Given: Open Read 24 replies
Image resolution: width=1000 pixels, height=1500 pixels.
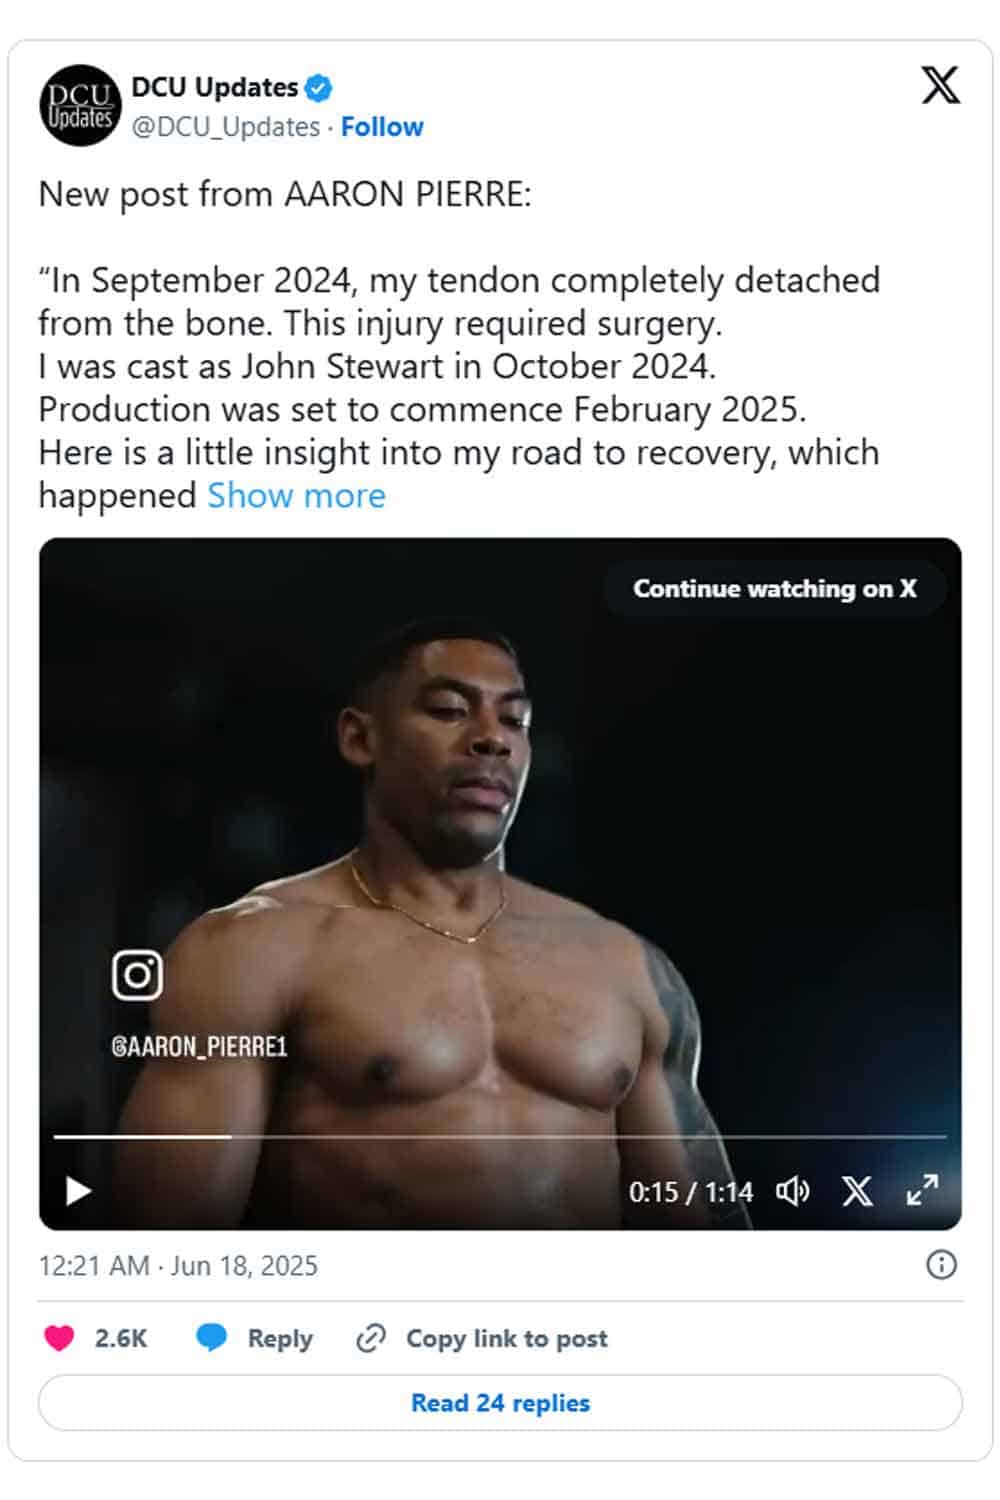Looking at the screenshot, I should (x=500, y=1402).
